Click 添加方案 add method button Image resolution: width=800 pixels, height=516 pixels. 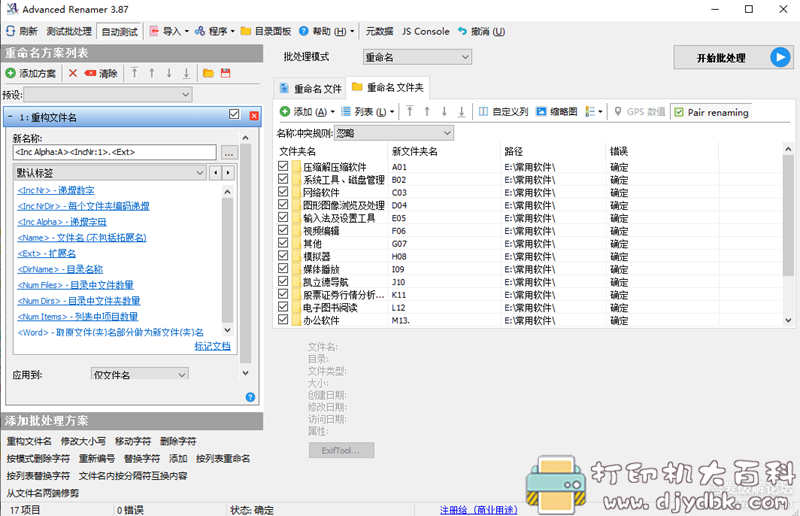(x=31, y=73)
